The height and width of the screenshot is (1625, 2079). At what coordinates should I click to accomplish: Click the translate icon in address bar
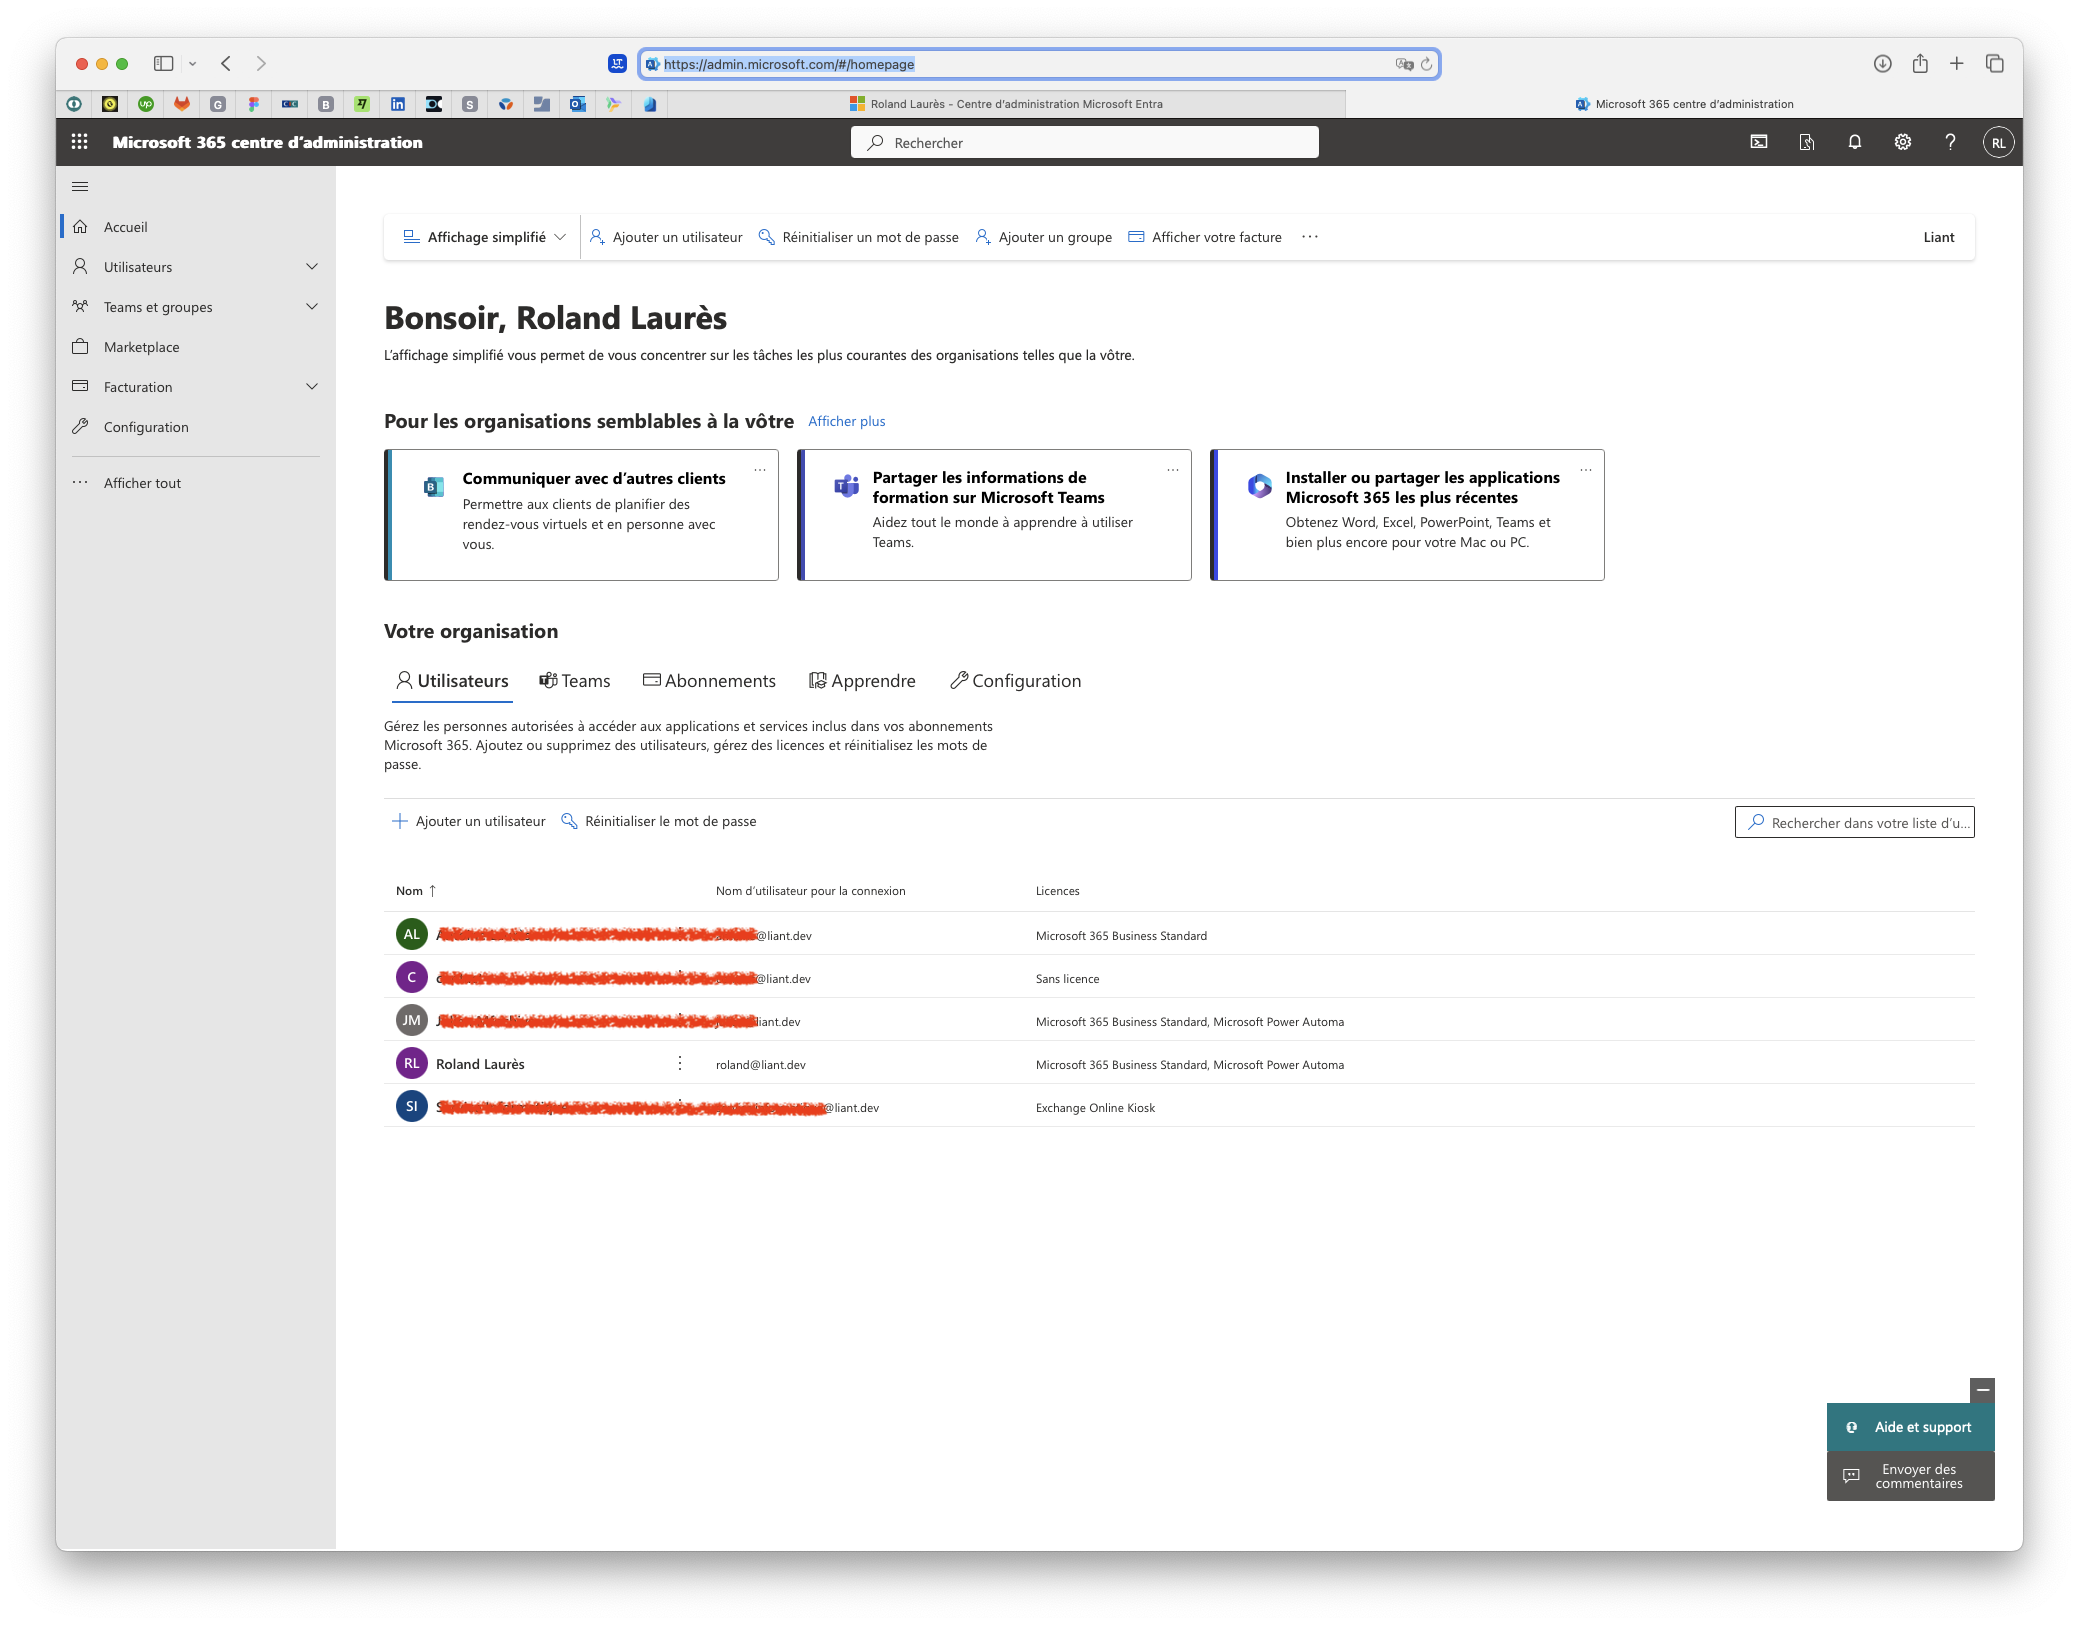[1404, 64]
